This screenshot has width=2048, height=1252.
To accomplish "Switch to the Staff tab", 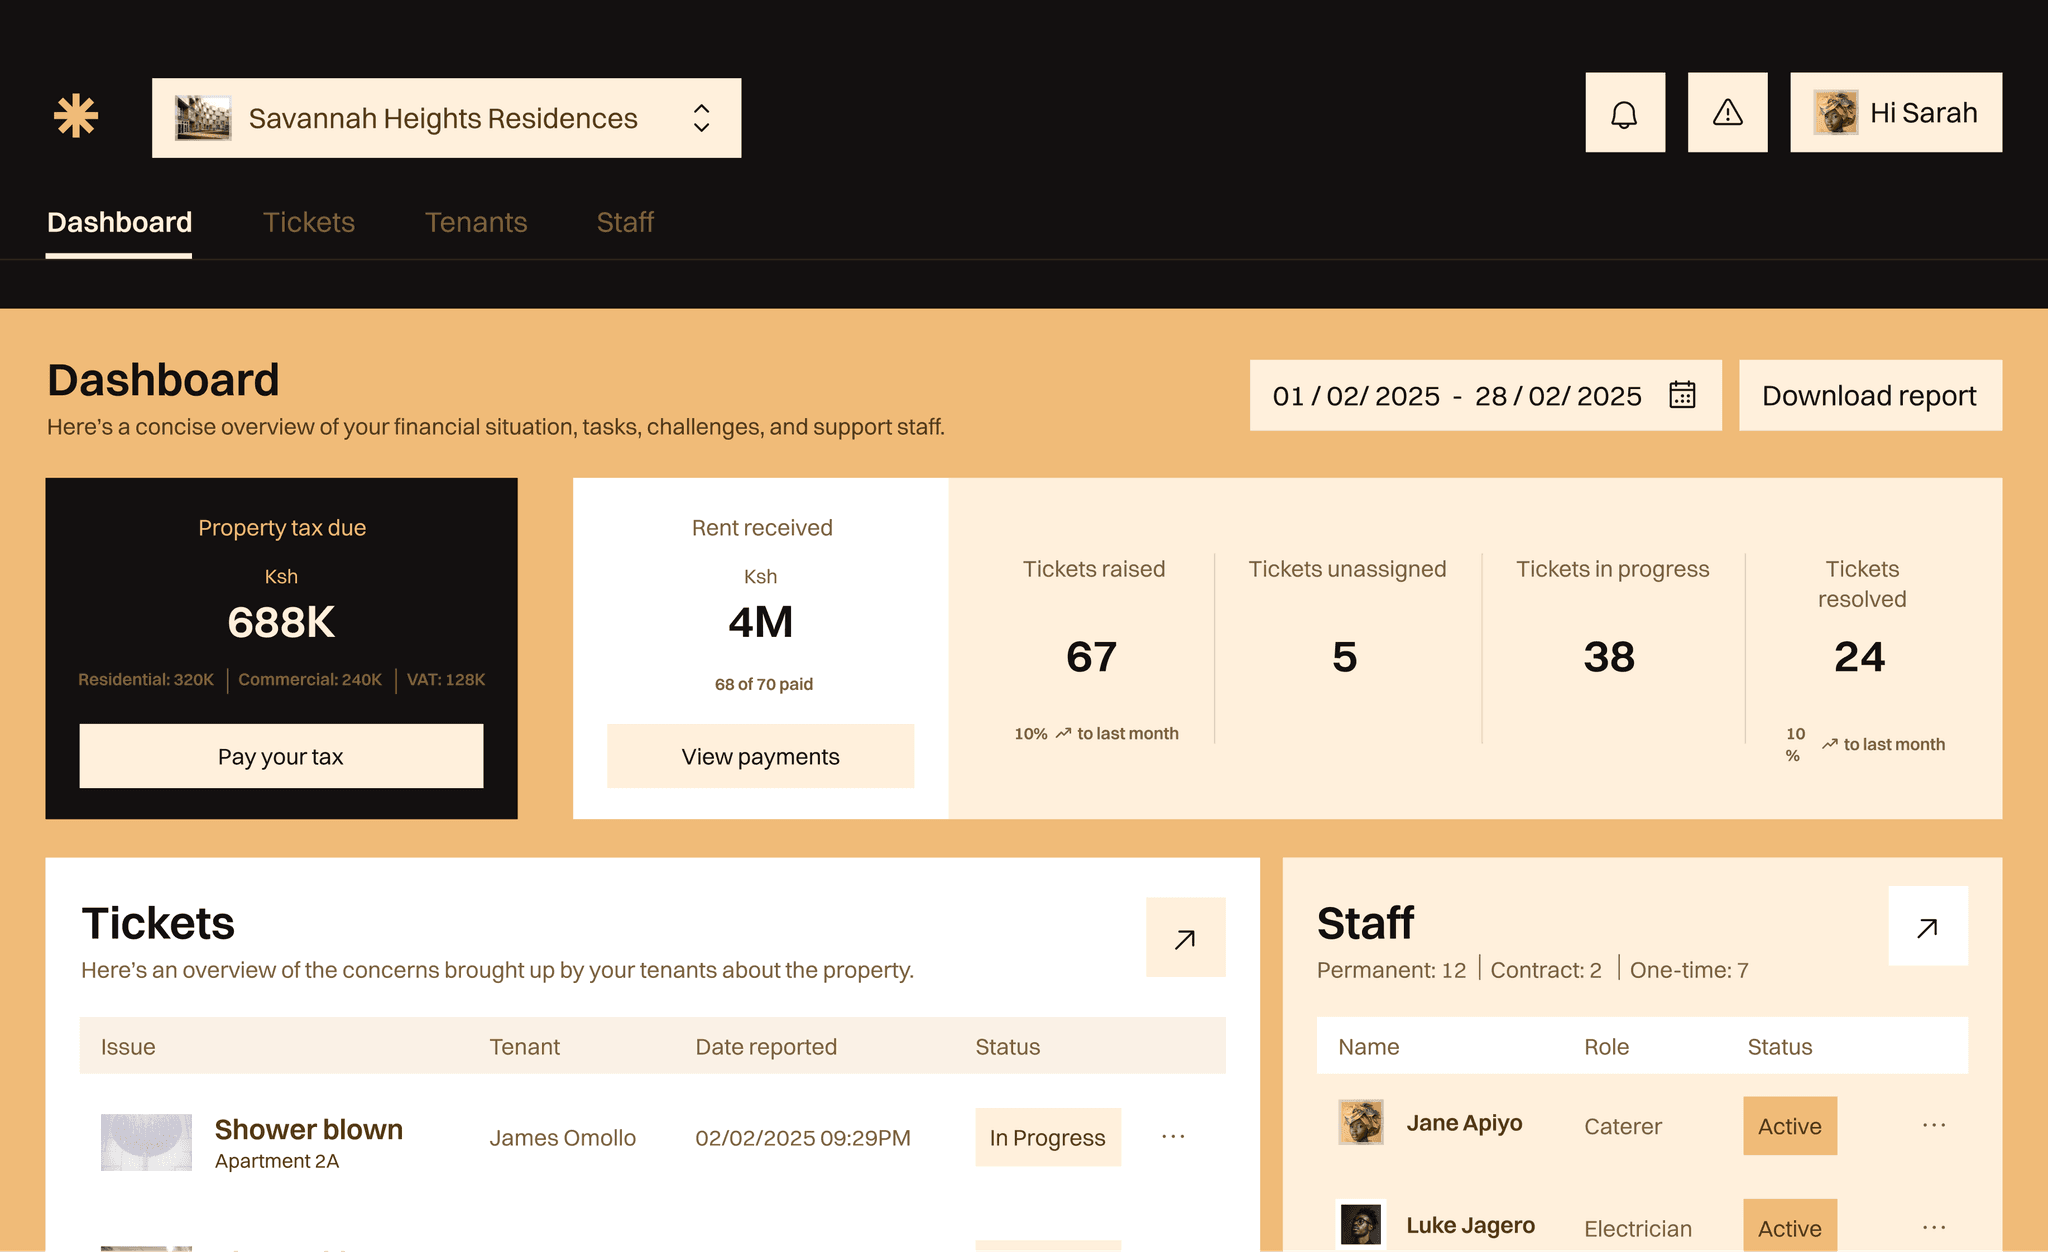I will click(625, 222).
